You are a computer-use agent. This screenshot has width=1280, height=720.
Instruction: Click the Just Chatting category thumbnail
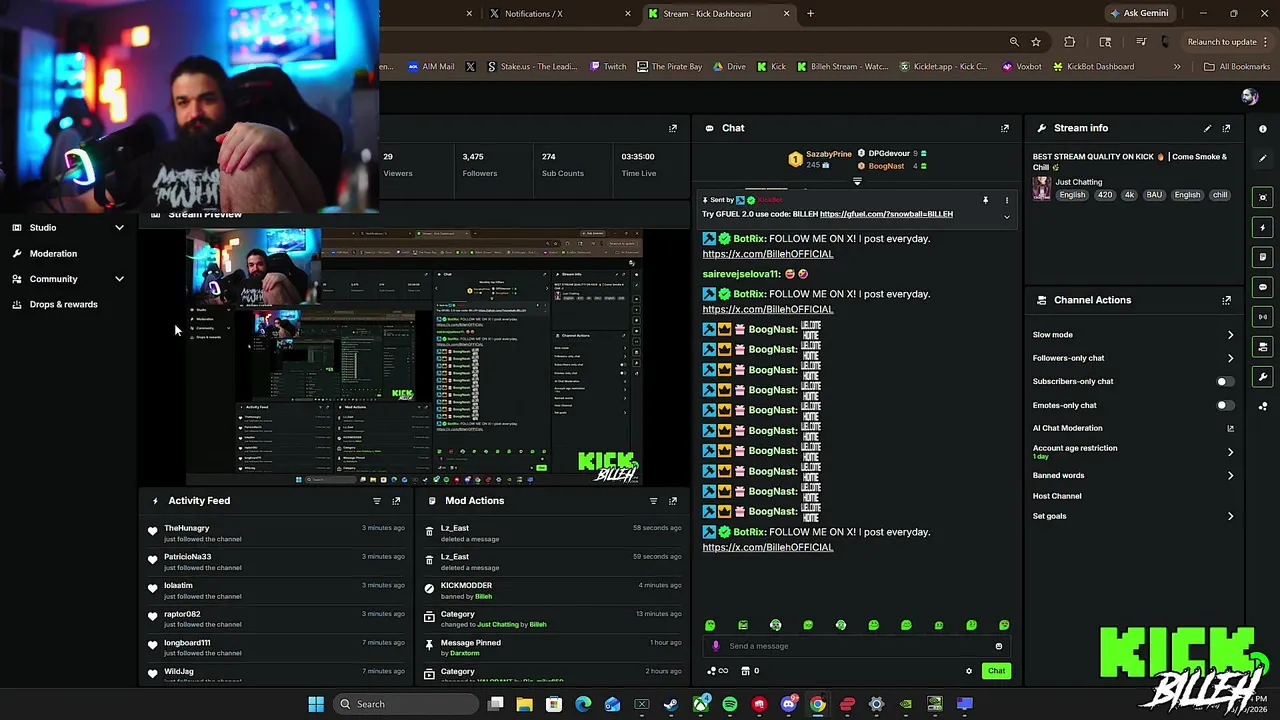click(1042, 189)
